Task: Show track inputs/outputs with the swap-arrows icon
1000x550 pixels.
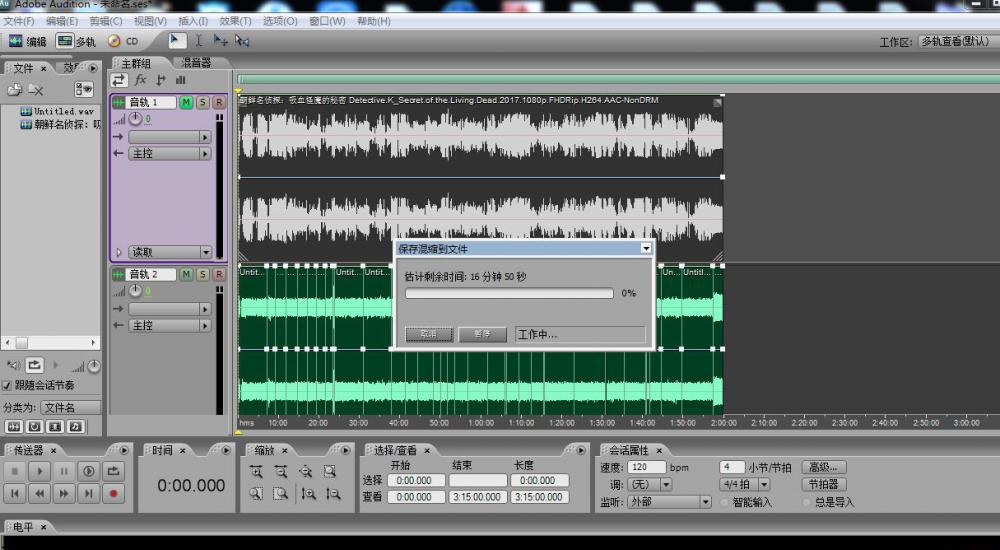Action: click(x=119, y=80)
